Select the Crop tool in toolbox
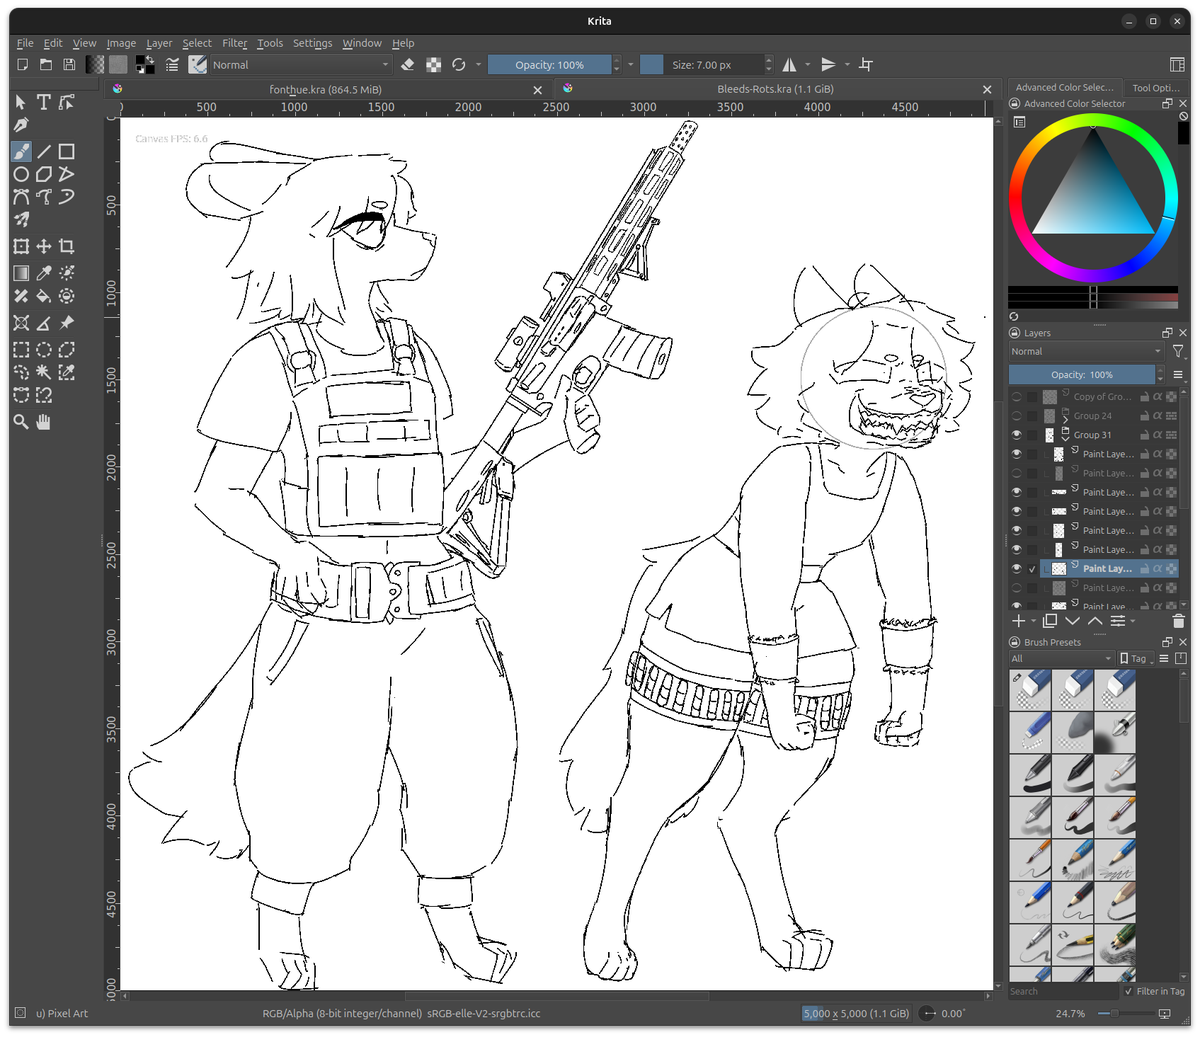1200x1037 pixels. 67,246
